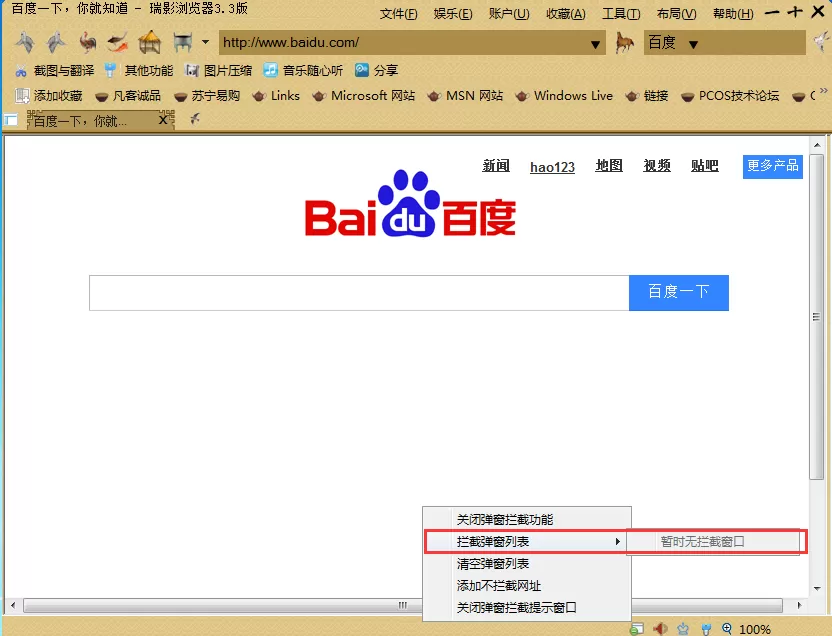
Task: Open the 账户(U) menu
Action: [x=509, y=14]
